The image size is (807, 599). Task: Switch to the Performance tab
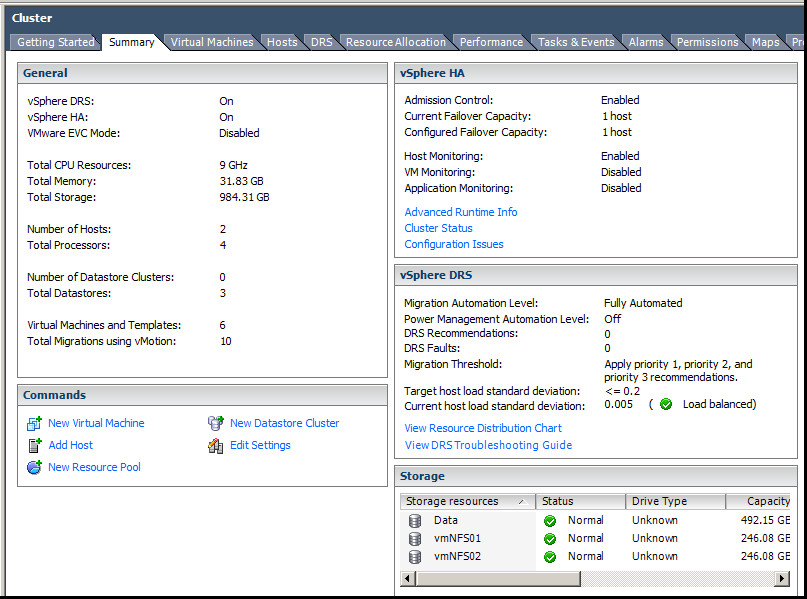(x=491, y=42)
